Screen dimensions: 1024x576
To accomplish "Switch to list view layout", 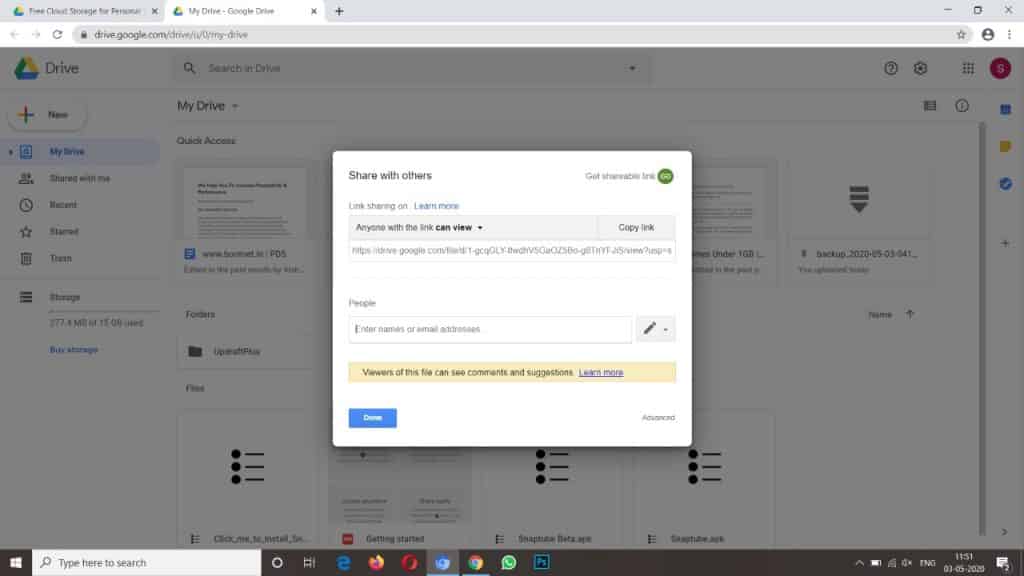I will (928, 105).
